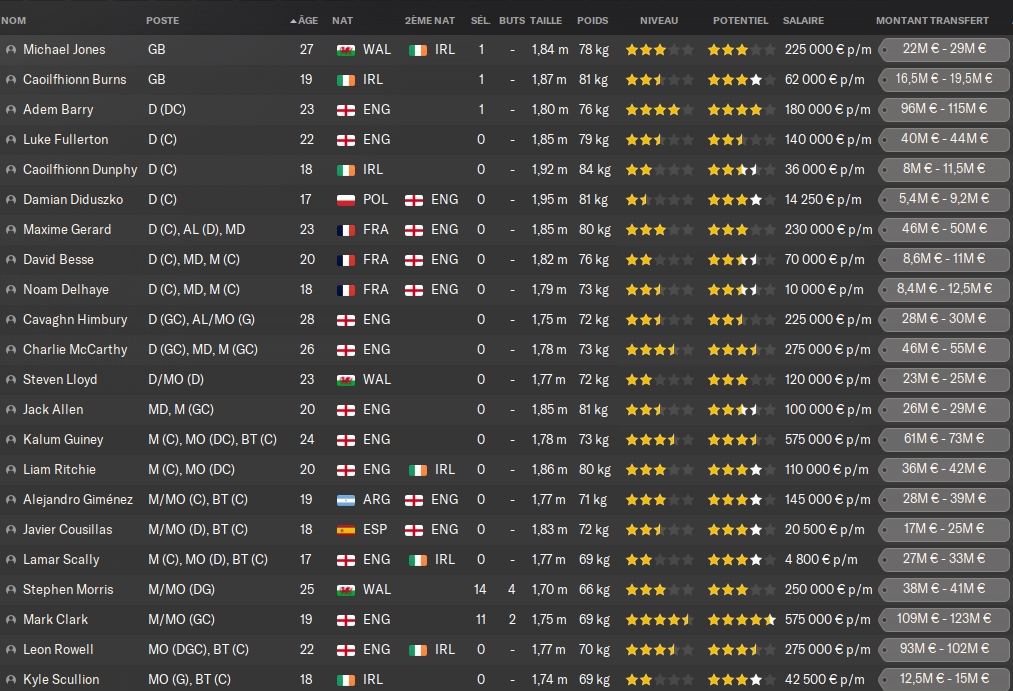Open Damian Diduszko's 5,4M € - 9,2M € value
Image resolution: width=1013 pixels, height=691 pixels.
[x=944, y=199]
